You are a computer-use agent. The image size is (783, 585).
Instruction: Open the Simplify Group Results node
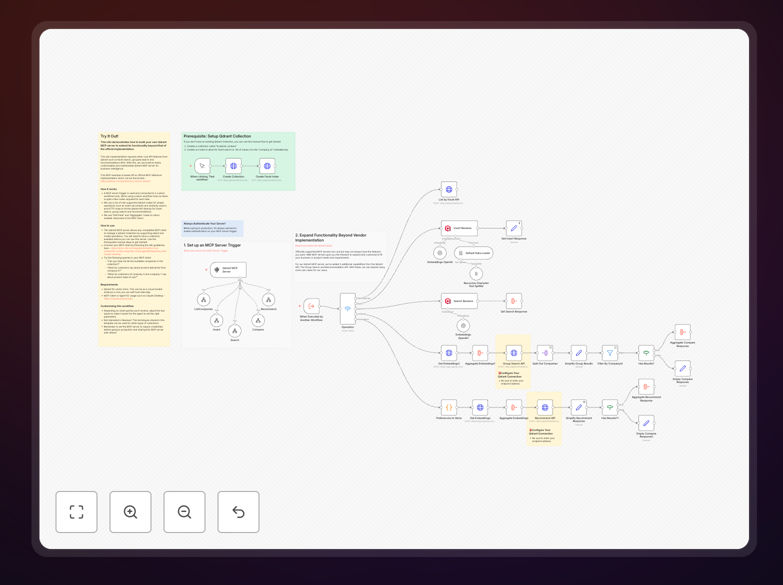tap(579, 353)
